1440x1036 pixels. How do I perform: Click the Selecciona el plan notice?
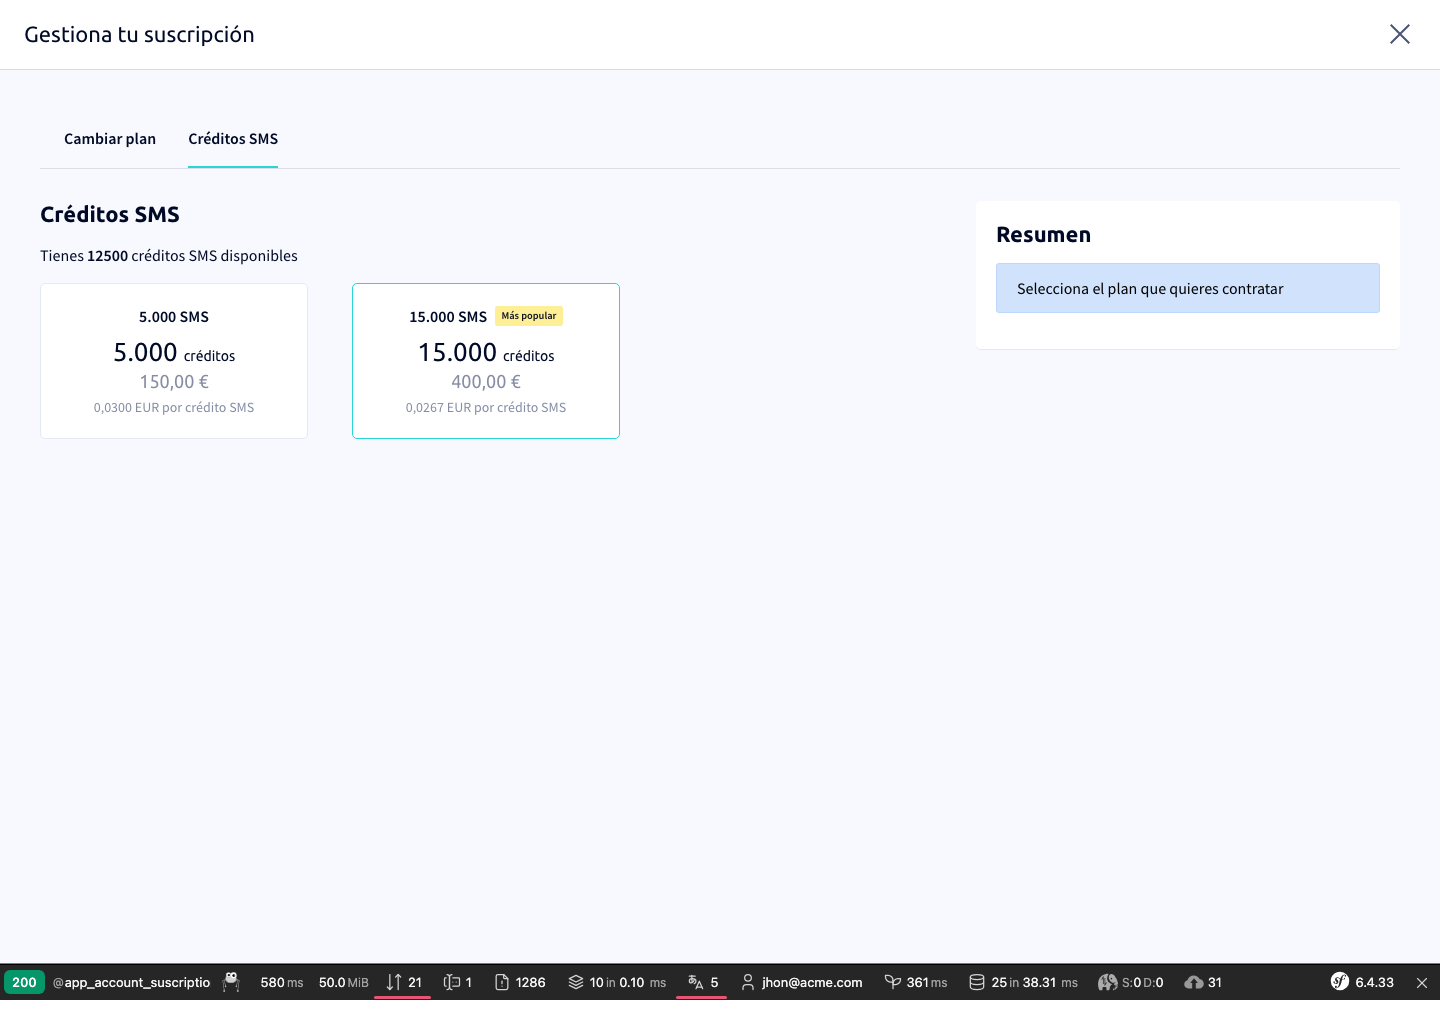(x=1188, y=288)
